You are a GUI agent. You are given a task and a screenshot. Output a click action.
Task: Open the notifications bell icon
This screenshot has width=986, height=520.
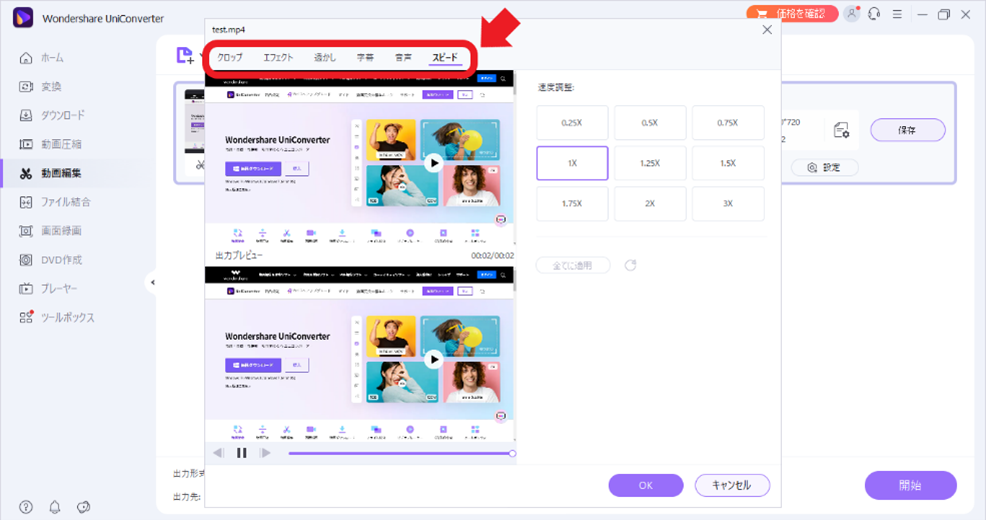point(55,507)
